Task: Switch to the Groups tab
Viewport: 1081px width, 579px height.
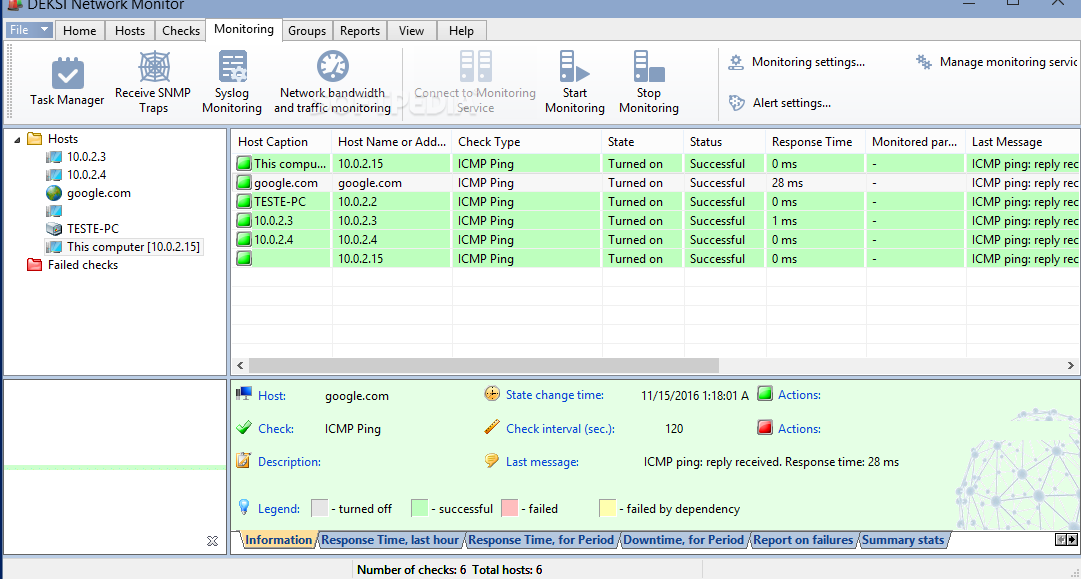Action: point(307,30)
